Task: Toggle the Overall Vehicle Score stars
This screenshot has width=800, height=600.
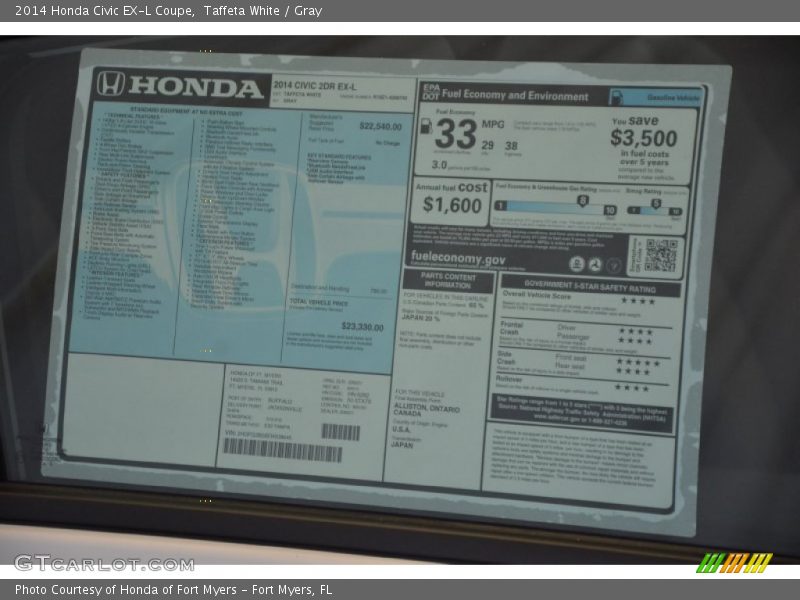Action: click(x=638, y=300)
